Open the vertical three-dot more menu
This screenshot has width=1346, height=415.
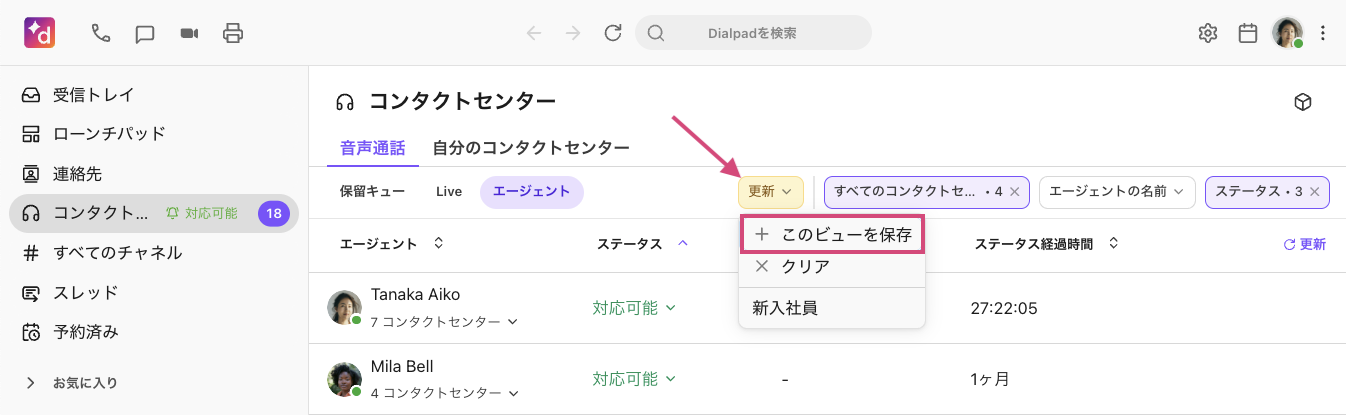pos(1323,33)
